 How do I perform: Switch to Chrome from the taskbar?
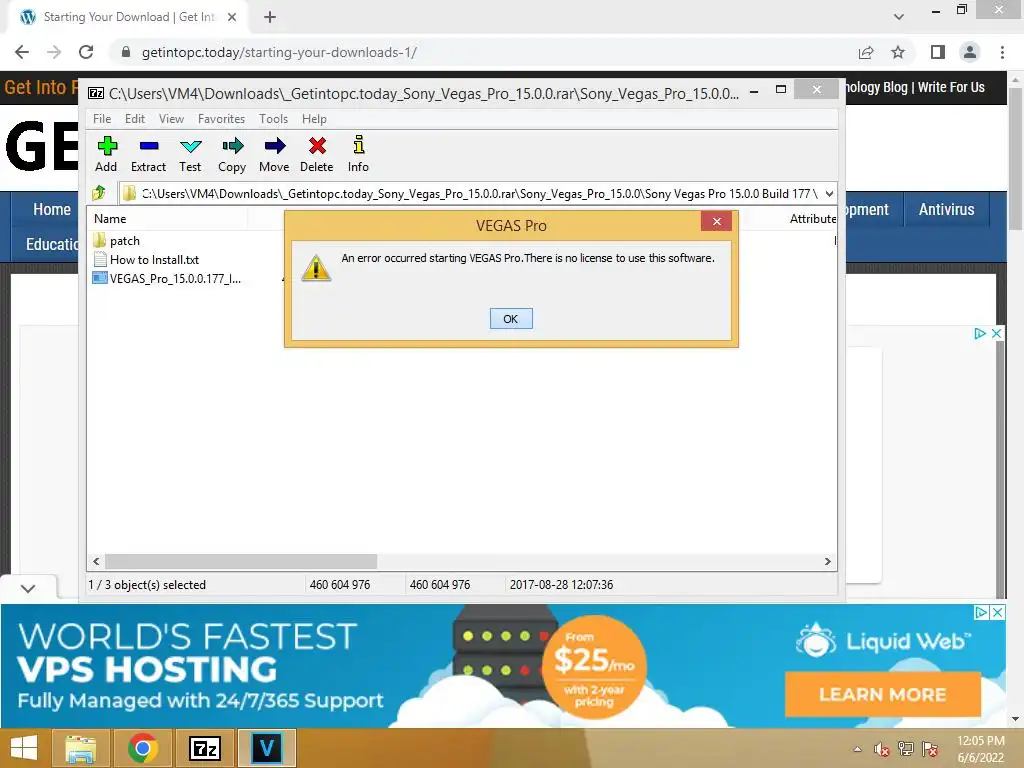143,748
